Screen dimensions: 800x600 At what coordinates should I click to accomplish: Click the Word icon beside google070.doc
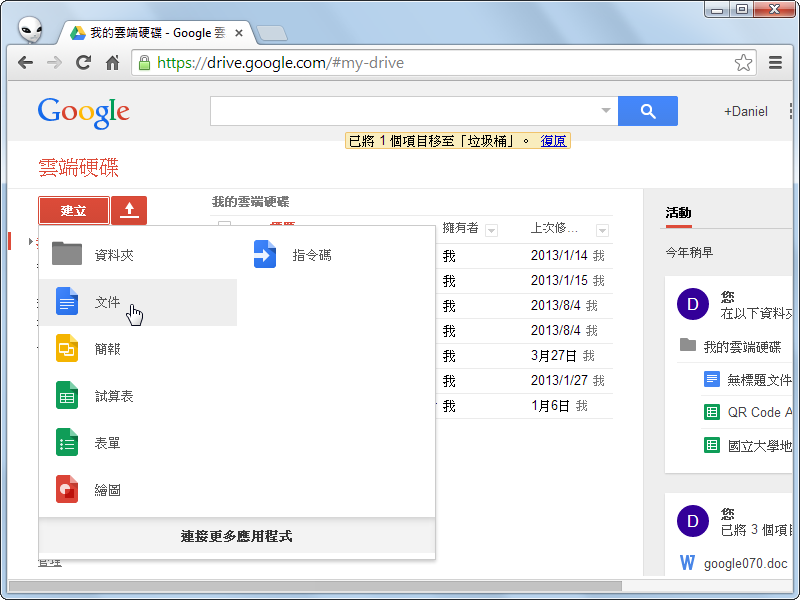(687, 563)
